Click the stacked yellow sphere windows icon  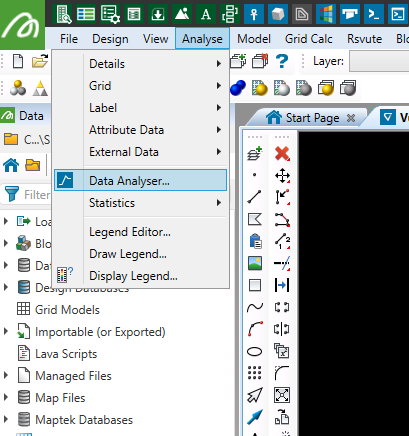coord(326,88)
